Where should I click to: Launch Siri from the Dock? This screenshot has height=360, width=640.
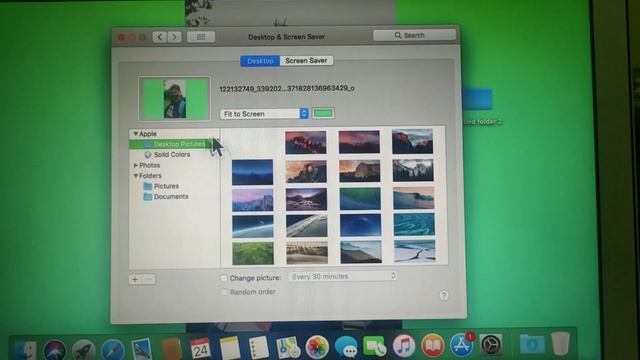pyautogui.click(x=55, y=350)
